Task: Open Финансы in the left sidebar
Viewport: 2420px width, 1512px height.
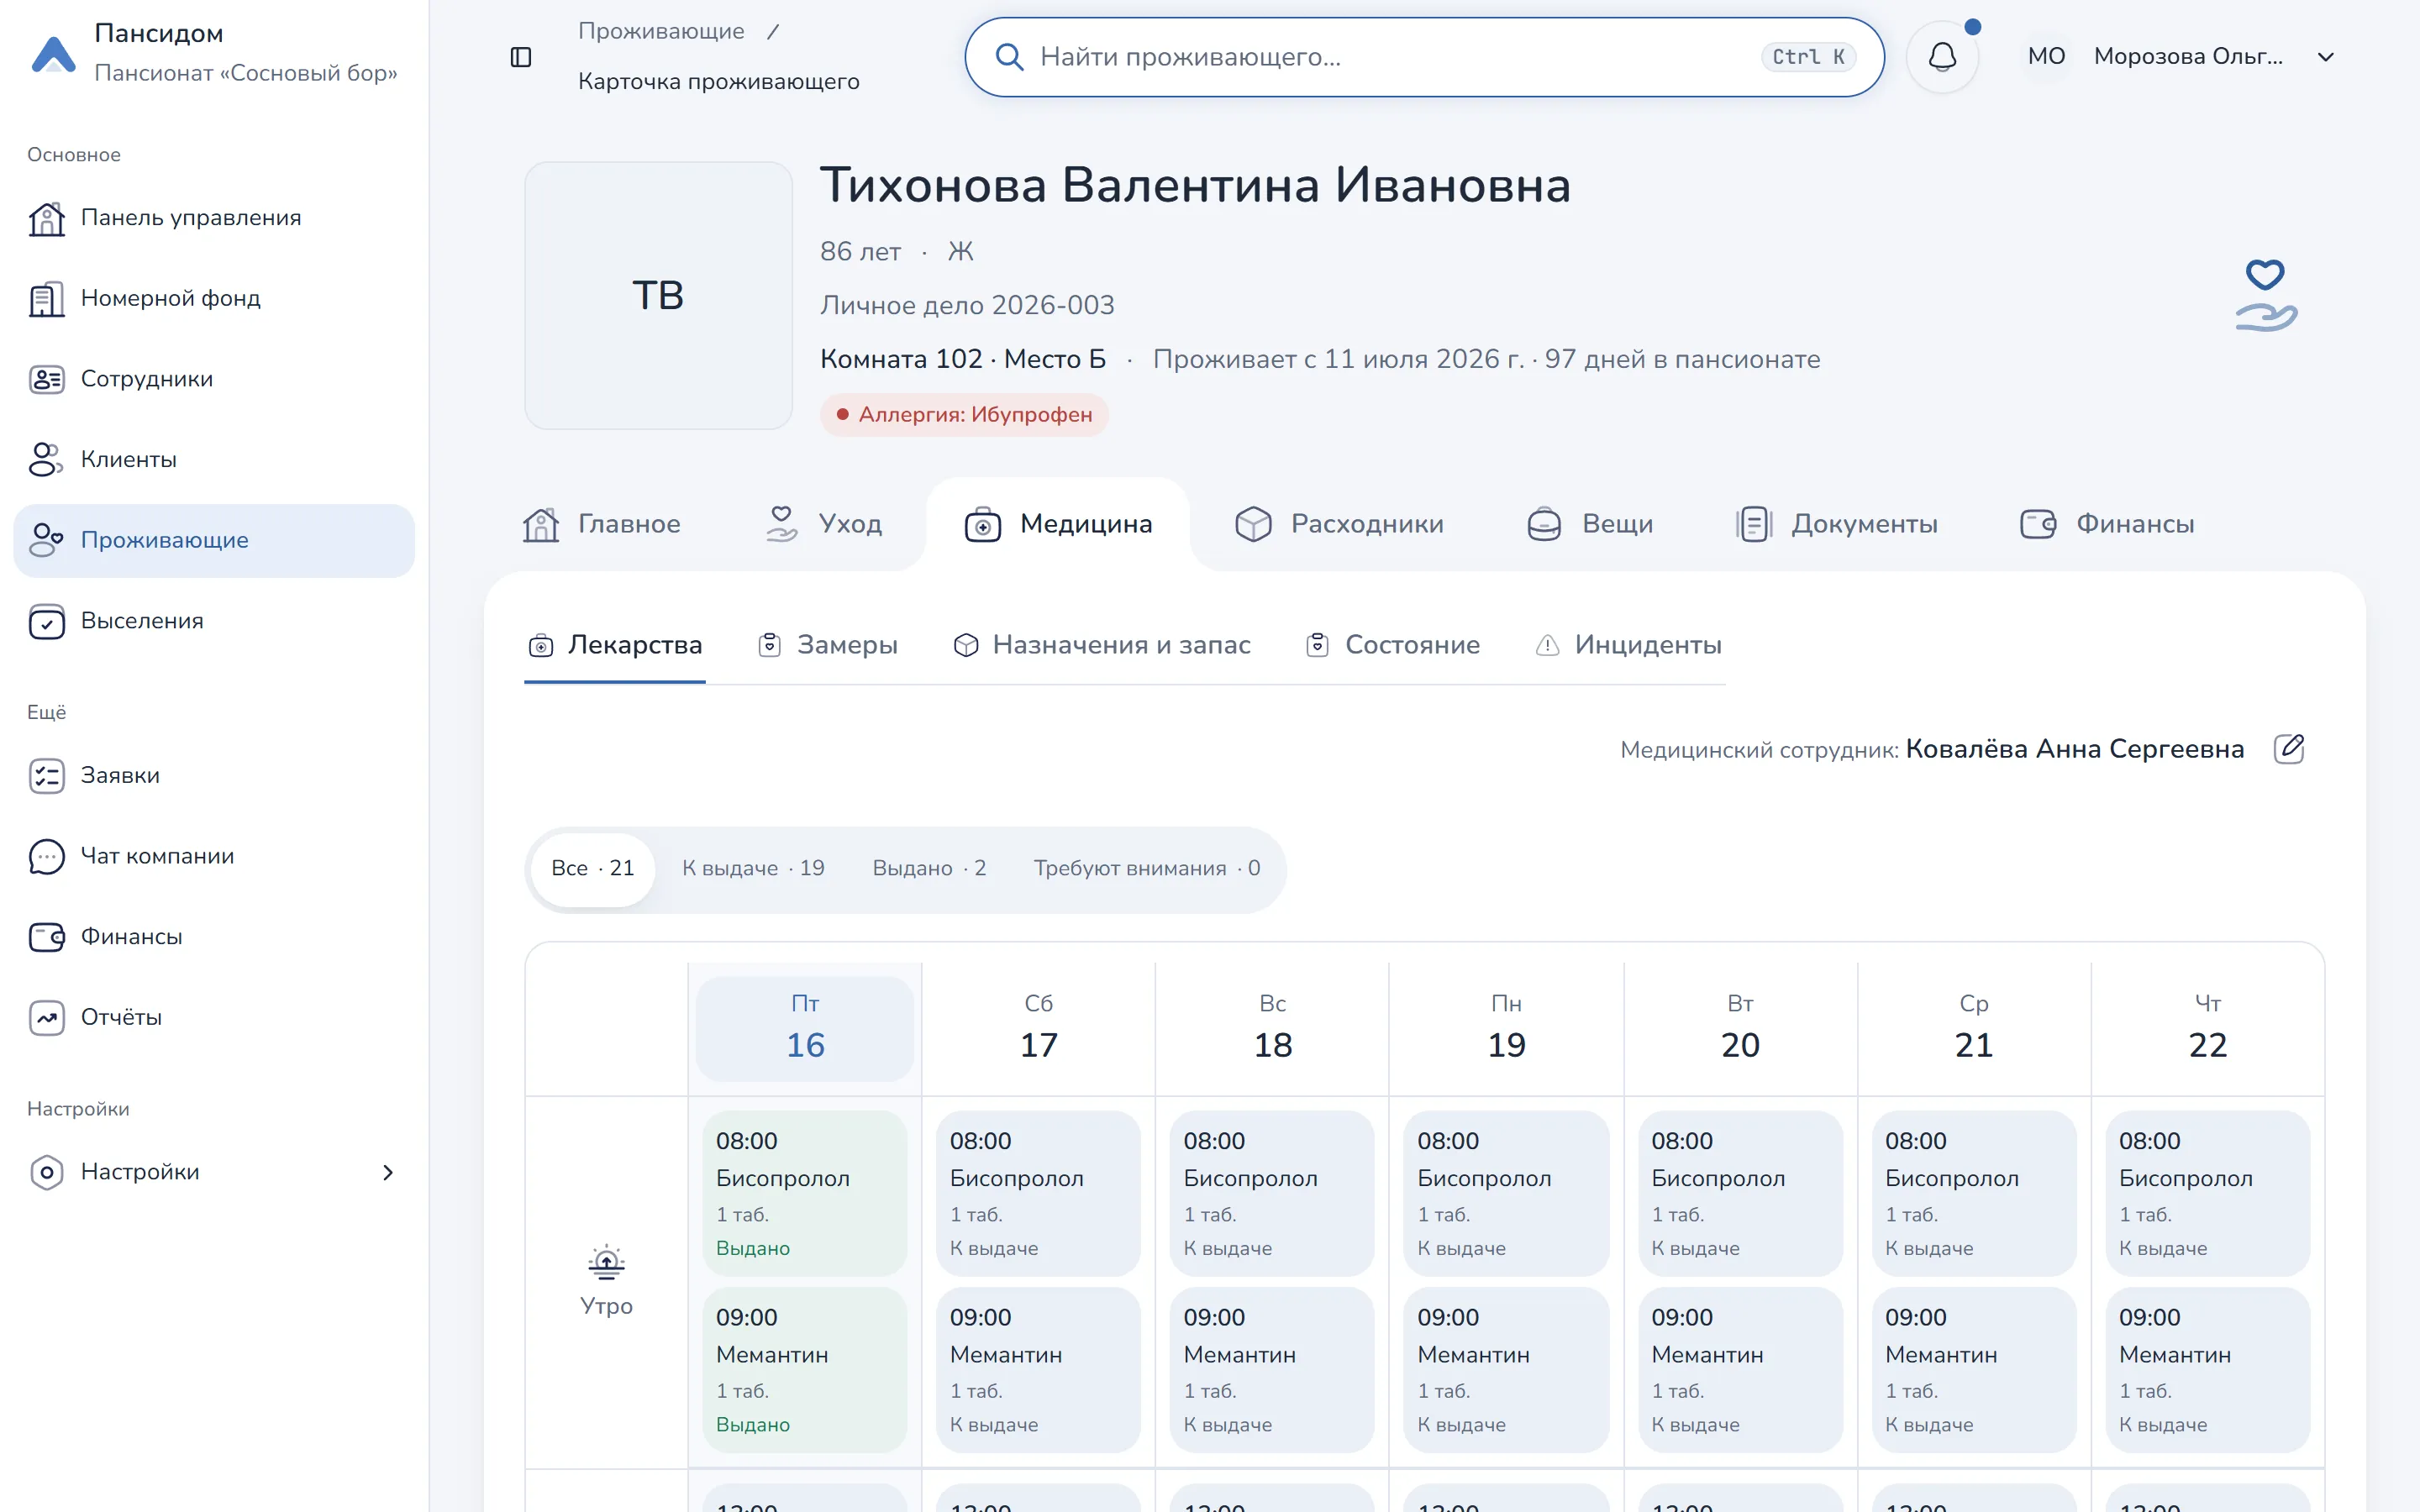Action: [214, 937]
